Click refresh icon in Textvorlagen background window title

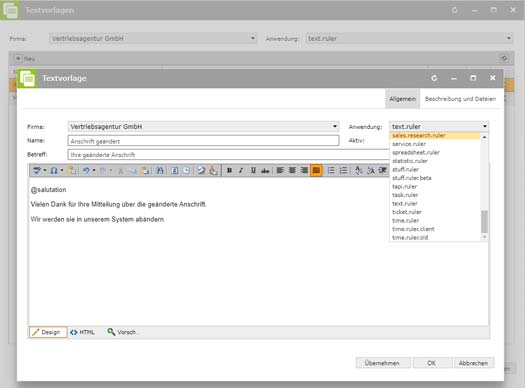tap(454, 10)
